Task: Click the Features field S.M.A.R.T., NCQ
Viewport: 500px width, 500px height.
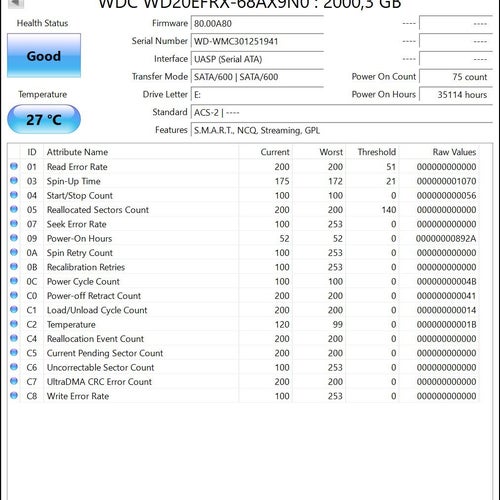Action: click(x=342, y=130)
